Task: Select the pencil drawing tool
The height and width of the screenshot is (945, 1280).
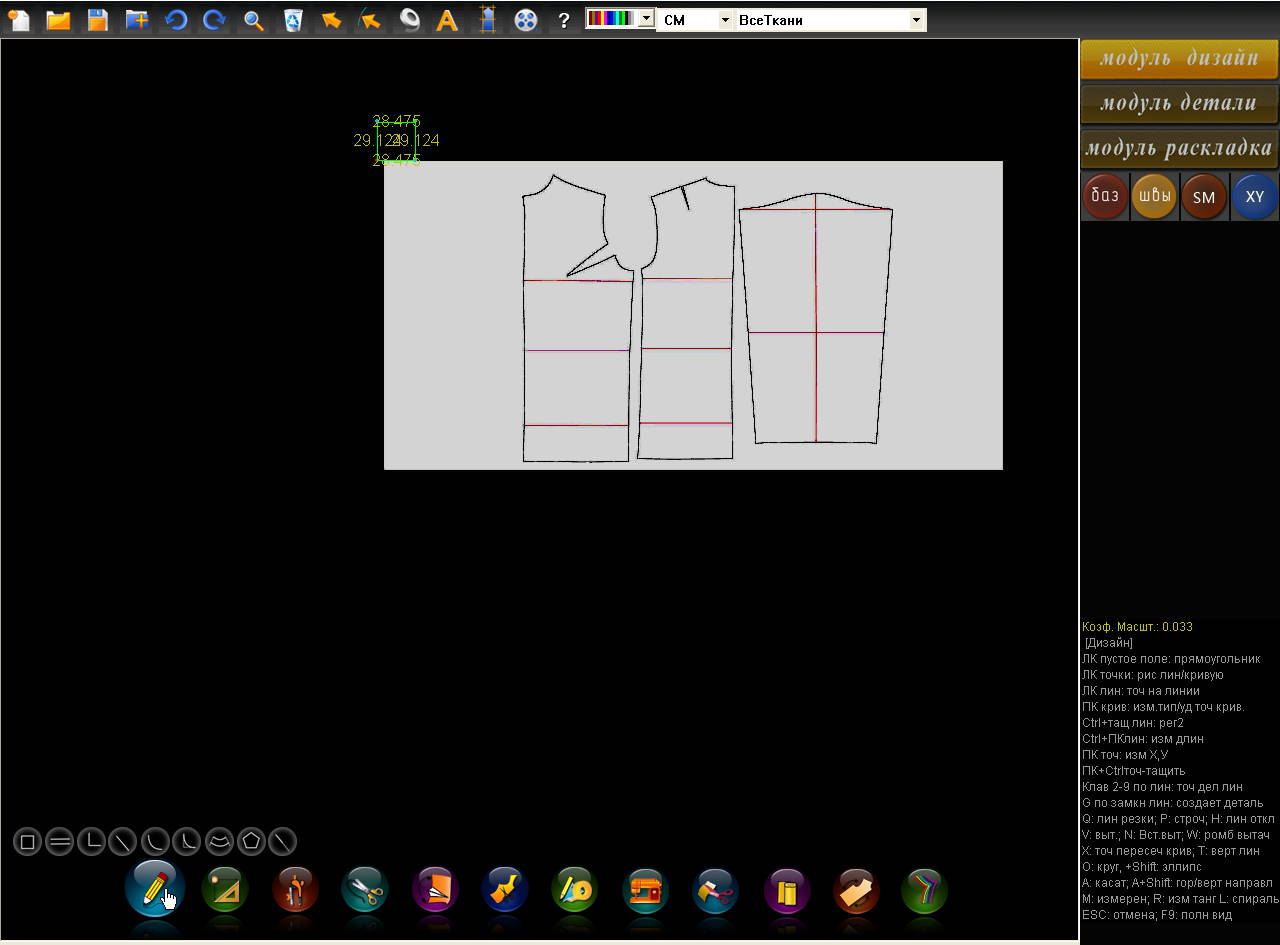Action: click(x=154, y=888)
